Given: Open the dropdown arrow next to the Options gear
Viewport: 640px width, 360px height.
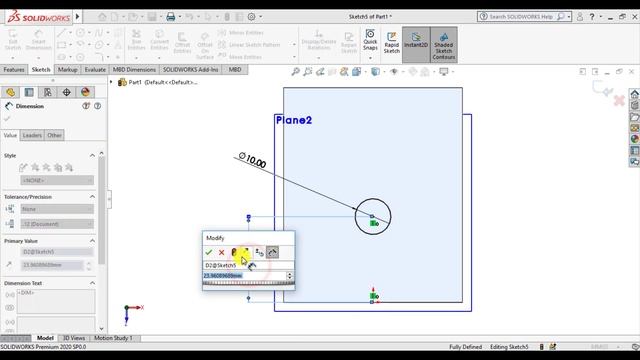Looking at the screenshot, I should [x=260, y=17].
